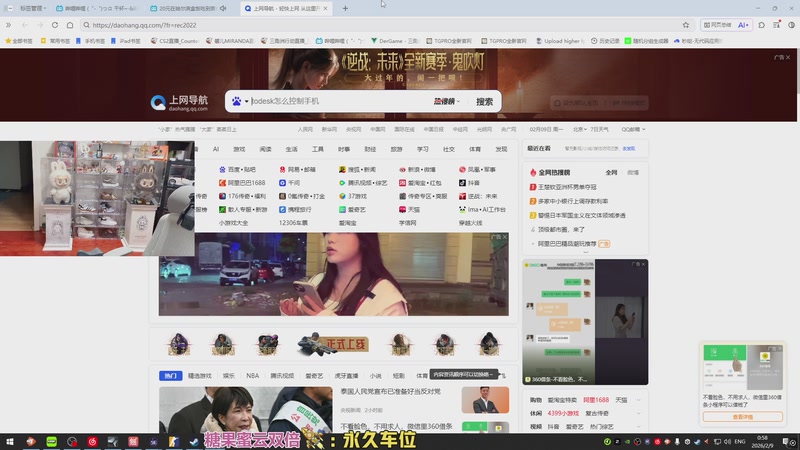Open the browser AI assistant button
This screenshot has width=800, height=450.
743,24
